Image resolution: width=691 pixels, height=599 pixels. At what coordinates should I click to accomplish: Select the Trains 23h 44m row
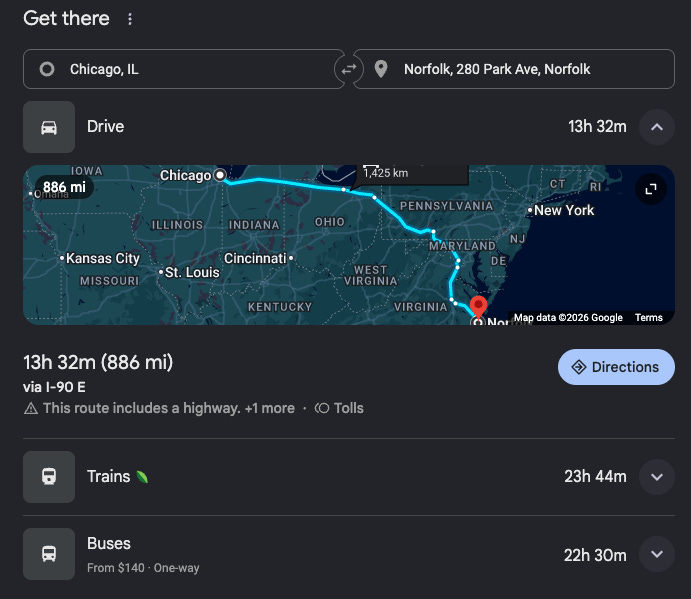tap(349, 477)
